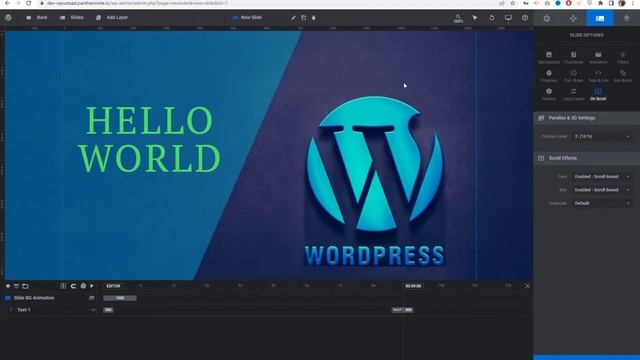Delete the slide with trash icon
The image size is (640, 360).
click(x=313, y=18)
